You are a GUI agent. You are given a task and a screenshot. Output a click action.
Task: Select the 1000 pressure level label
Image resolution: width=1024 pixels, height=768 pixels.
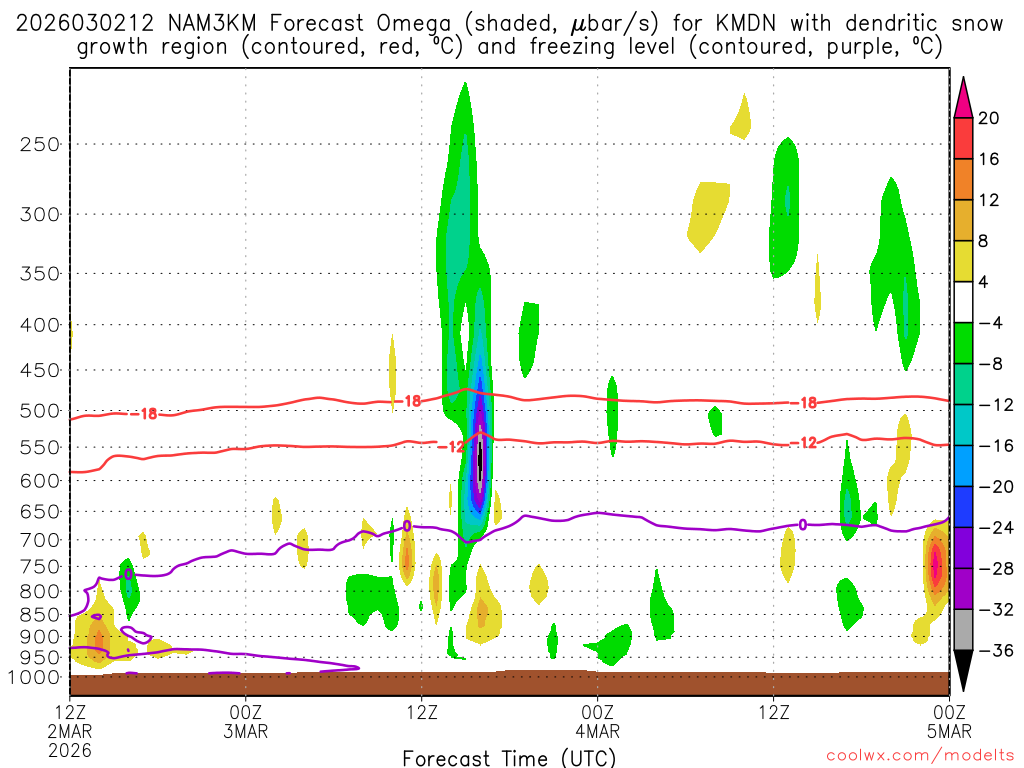coord(35,677)
